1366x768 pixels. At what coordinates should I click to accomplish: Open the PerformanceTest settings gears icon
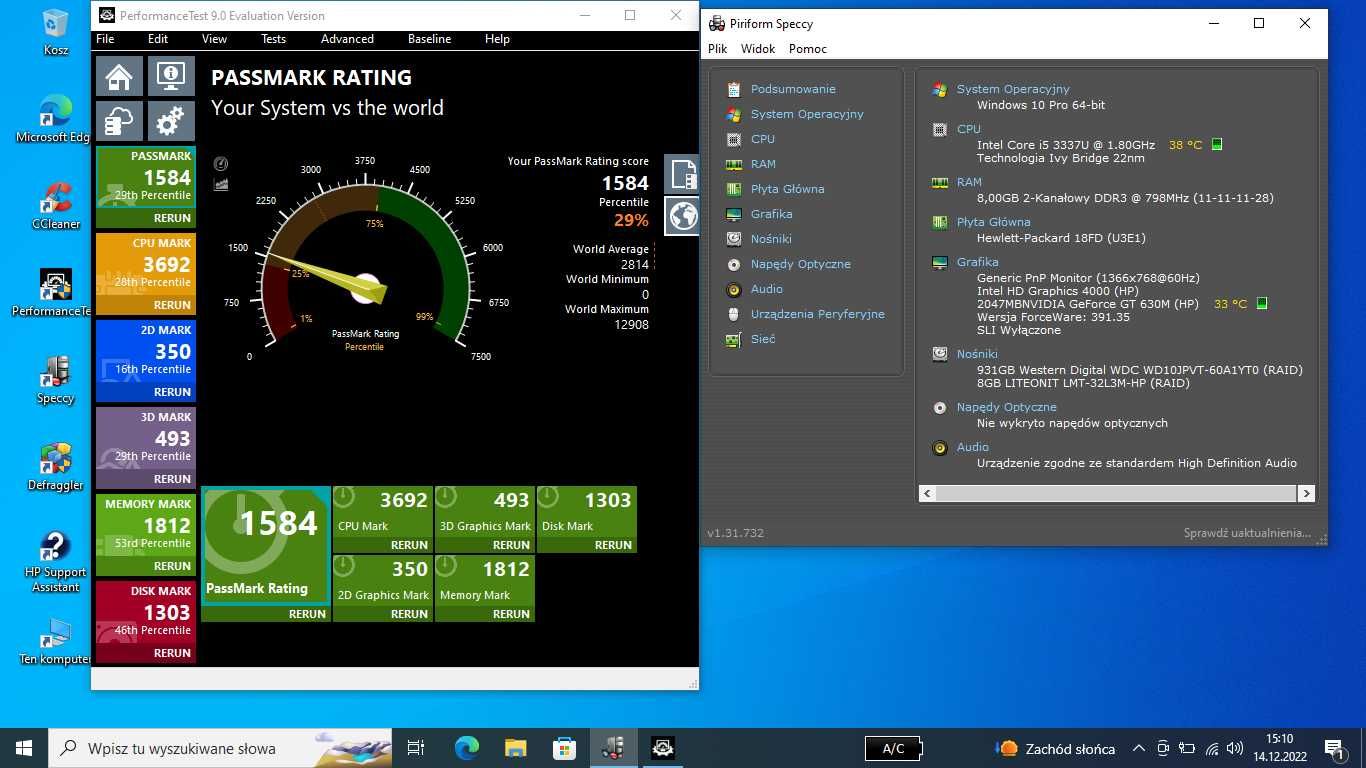172,122
